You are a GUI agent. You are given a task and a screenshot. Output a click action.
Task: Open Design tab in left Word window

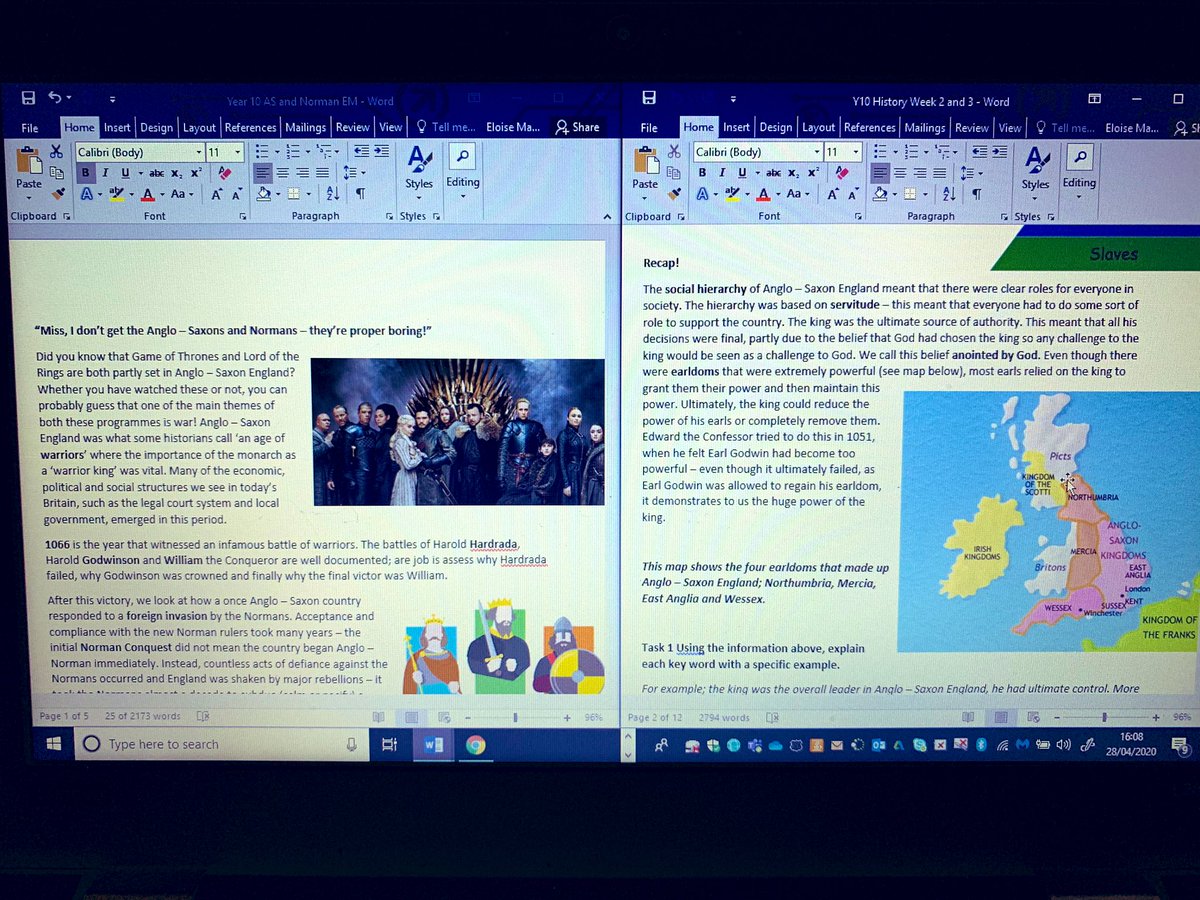click(x=156, y=127)
